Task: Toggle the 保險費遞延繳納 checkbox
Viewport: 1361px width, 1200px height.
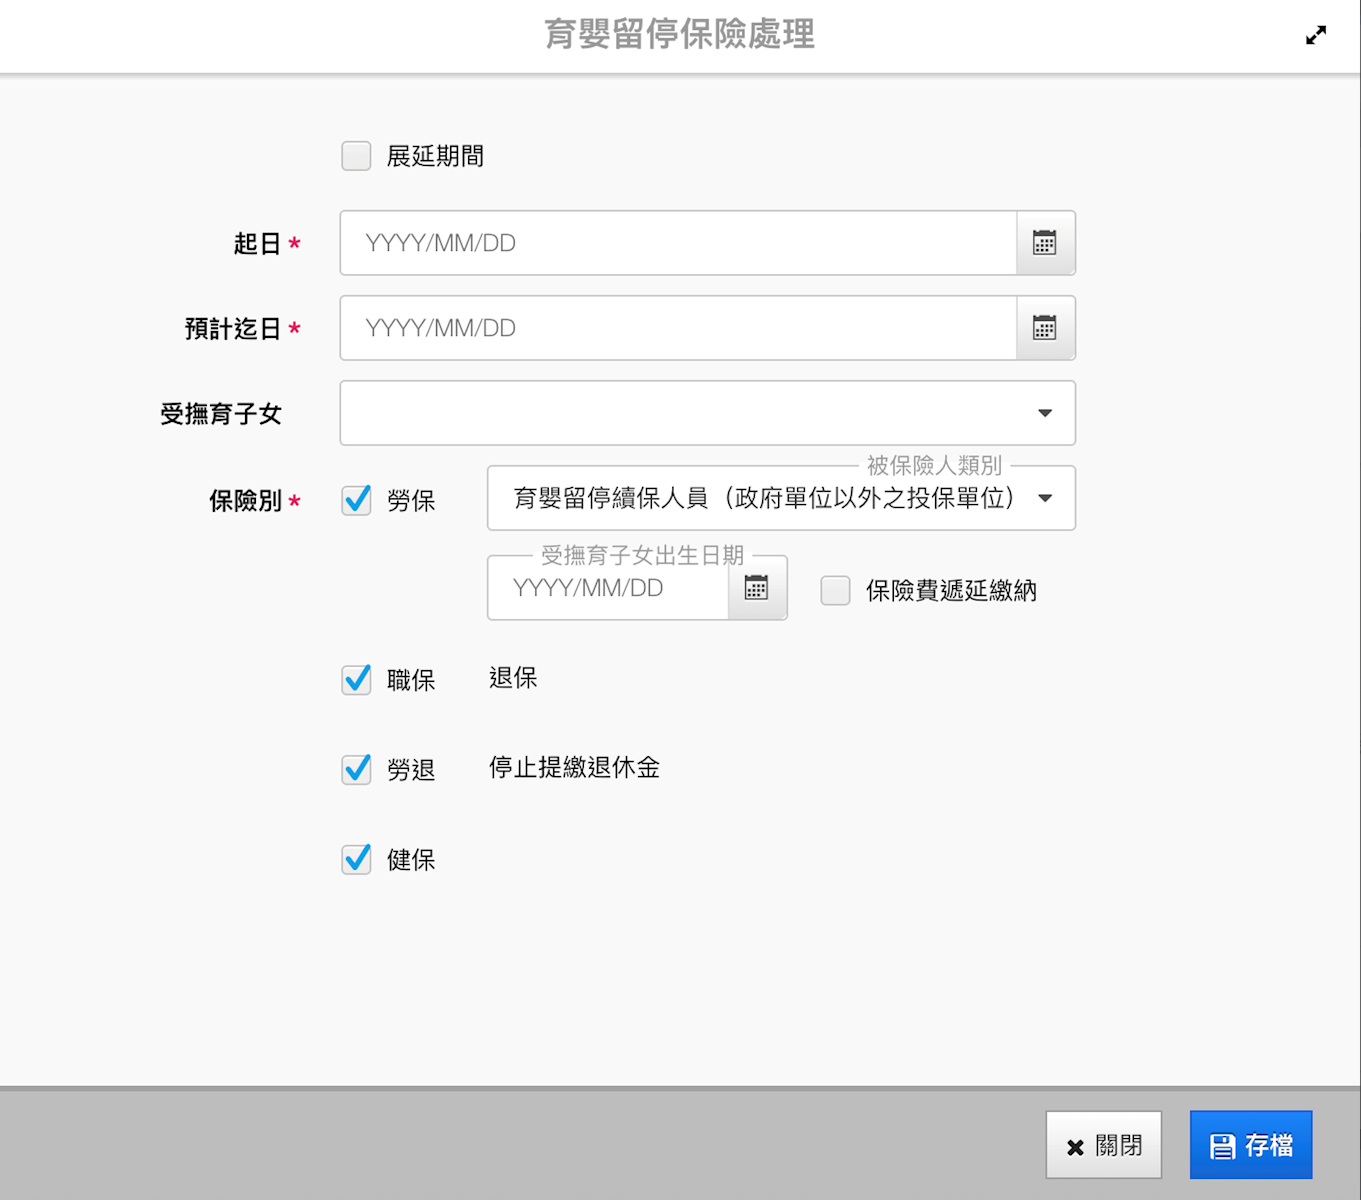Action: pos(835,590)
